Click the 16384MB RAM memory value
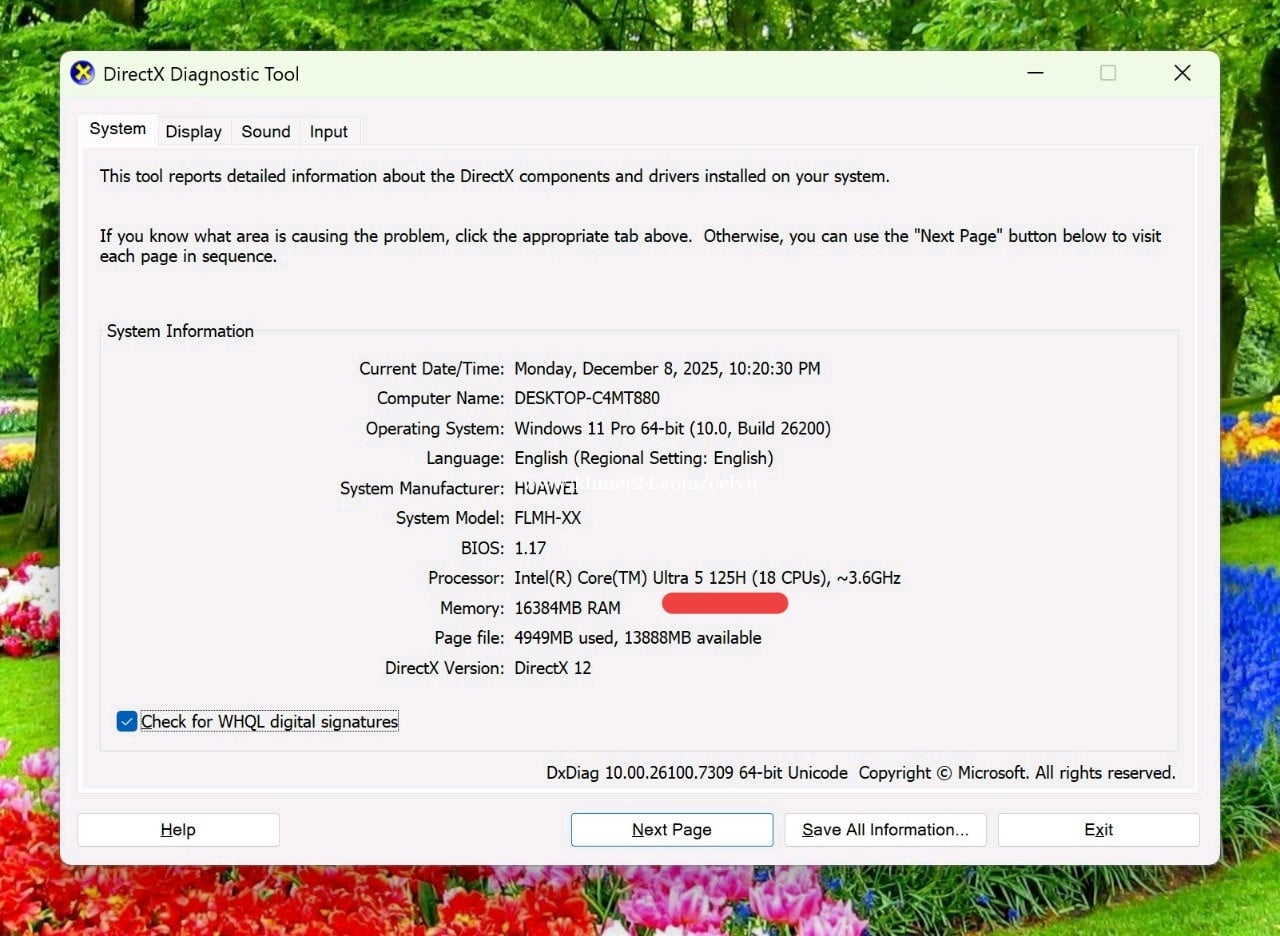Viewport: 1280px width, 936px height. pos(567,608)
